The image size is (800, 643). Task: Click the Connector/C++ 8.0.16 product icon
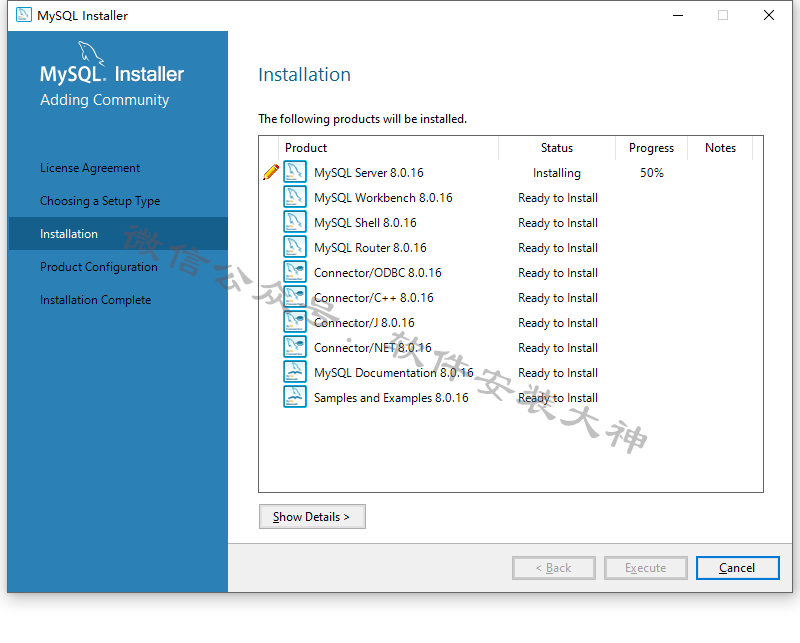[x=295, y=297]
